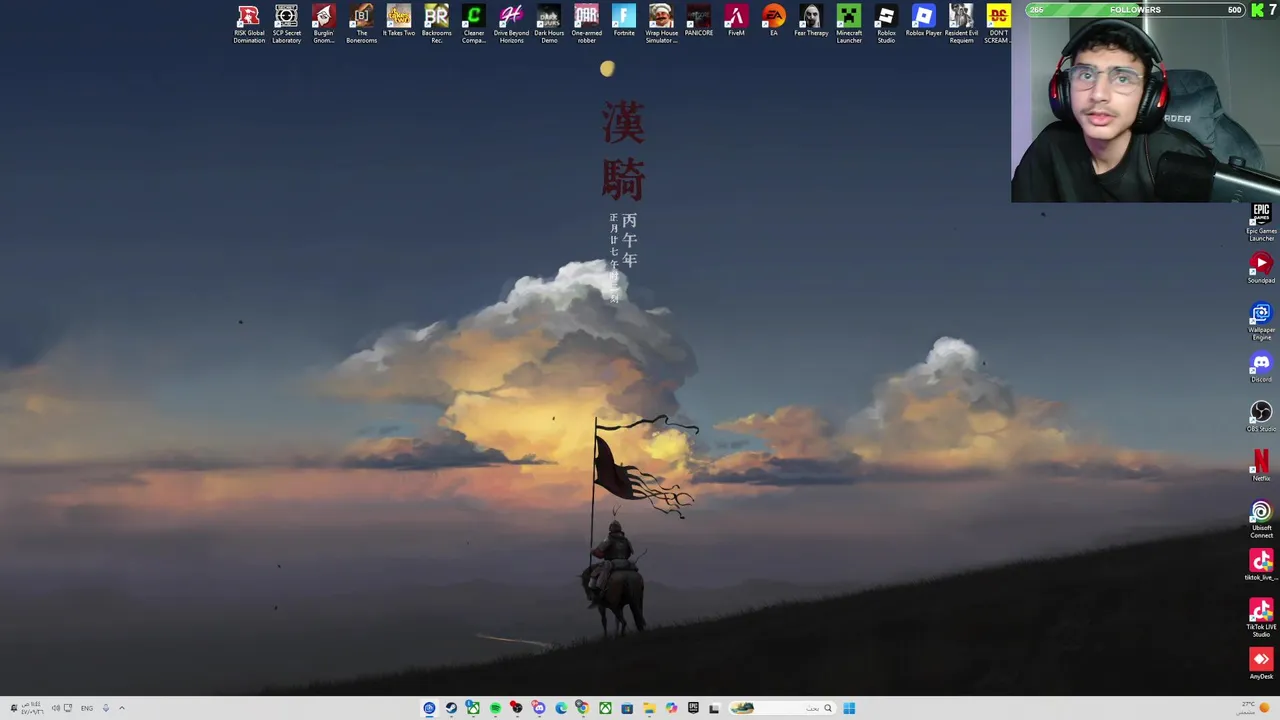Open FiveM desktop shortcut
The image size is (1280, 720).
[736, 21]
